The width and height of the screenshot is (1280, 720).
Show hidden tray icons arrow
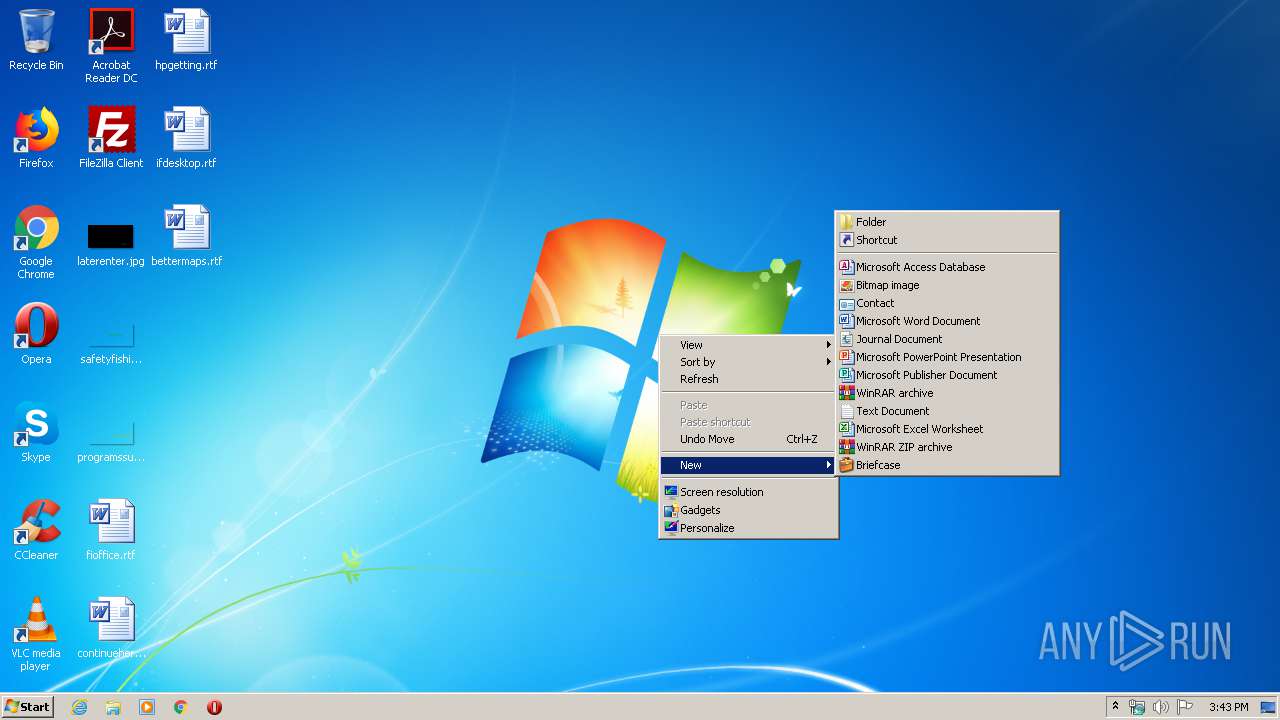[x=1115, y=707]
